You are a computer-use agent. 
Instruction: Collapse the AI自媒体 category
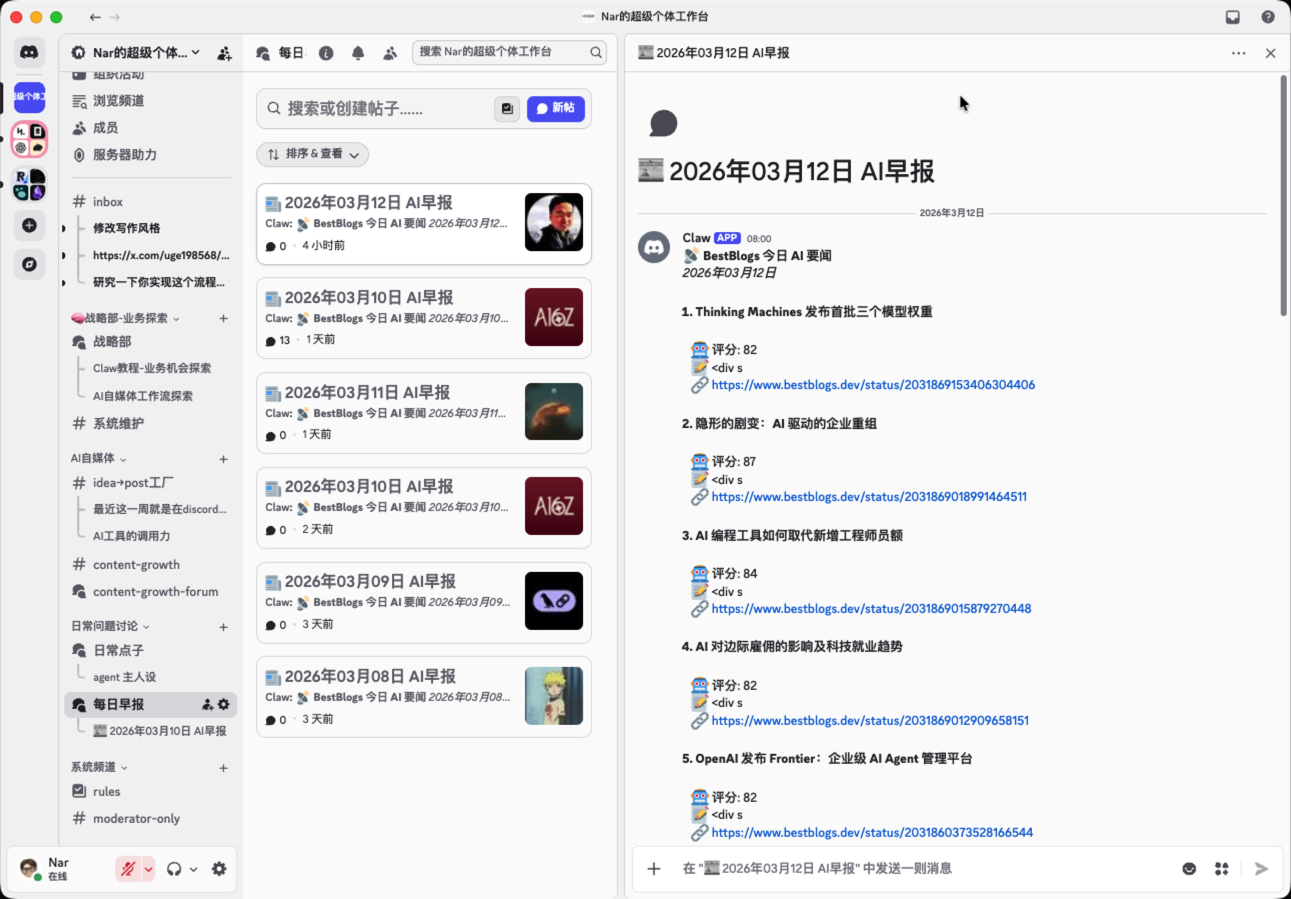click(98, 459)
